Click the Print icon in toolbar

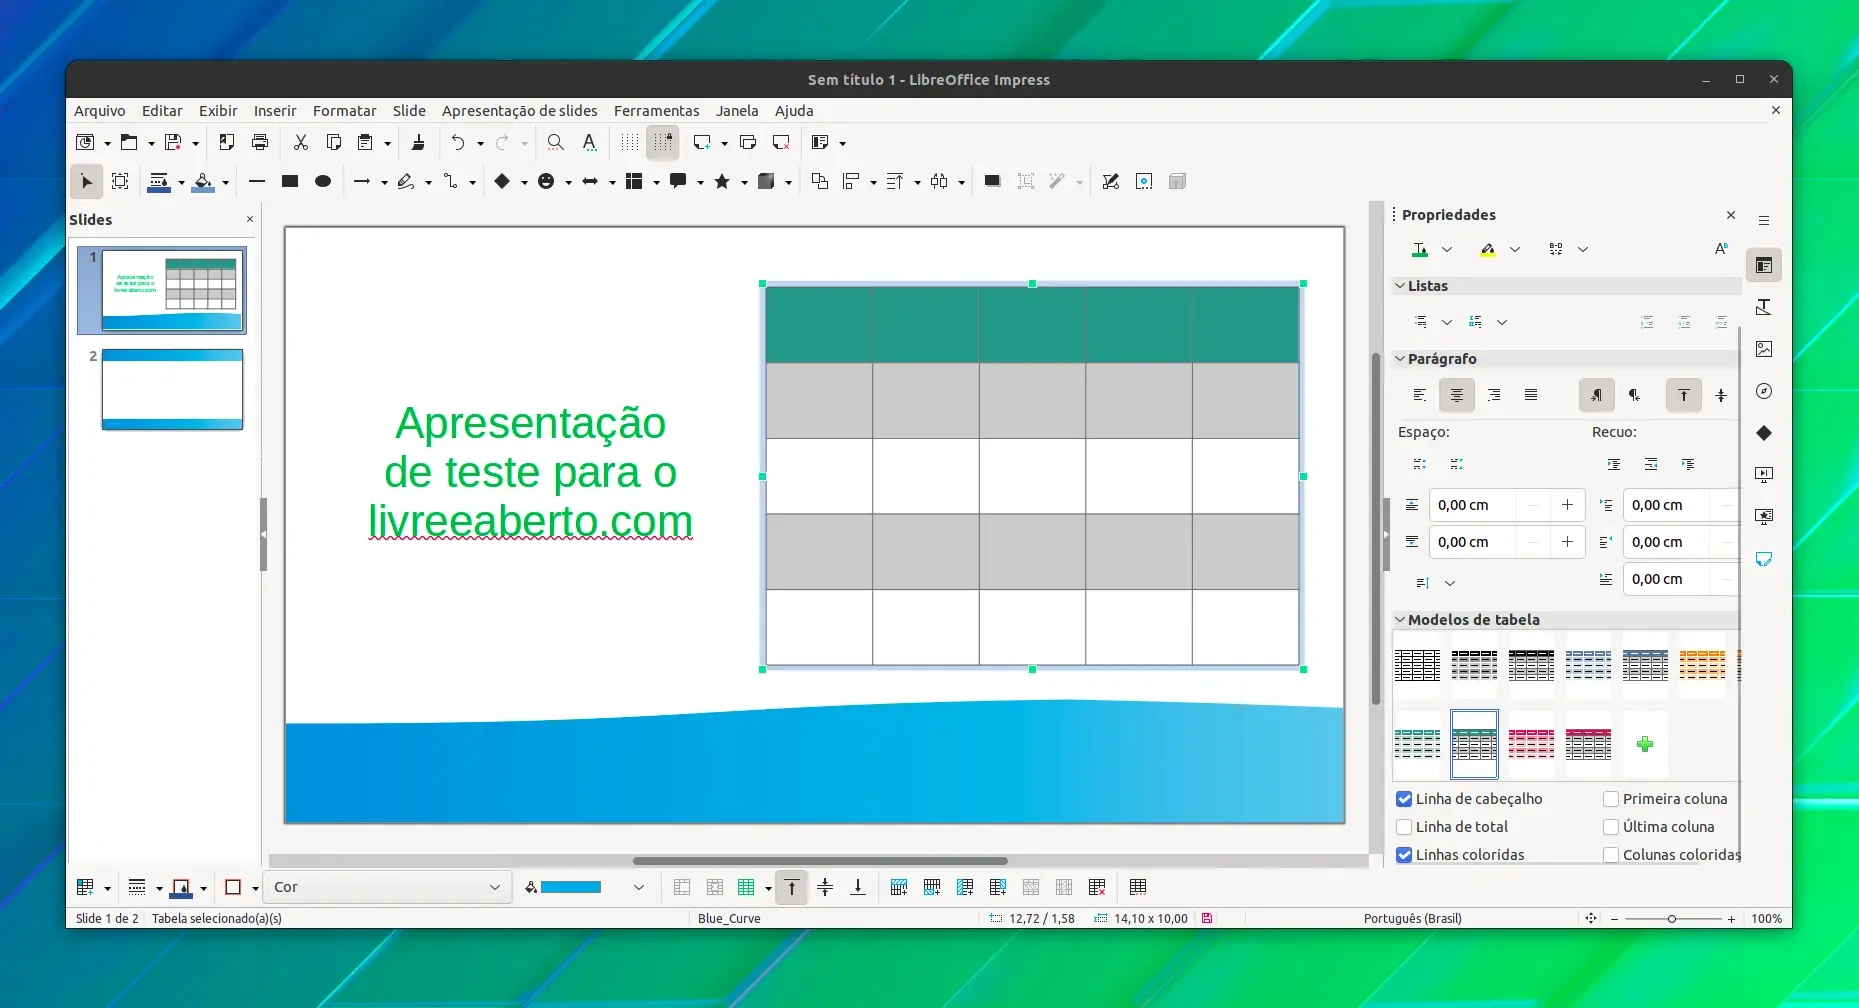coord(260,142)
